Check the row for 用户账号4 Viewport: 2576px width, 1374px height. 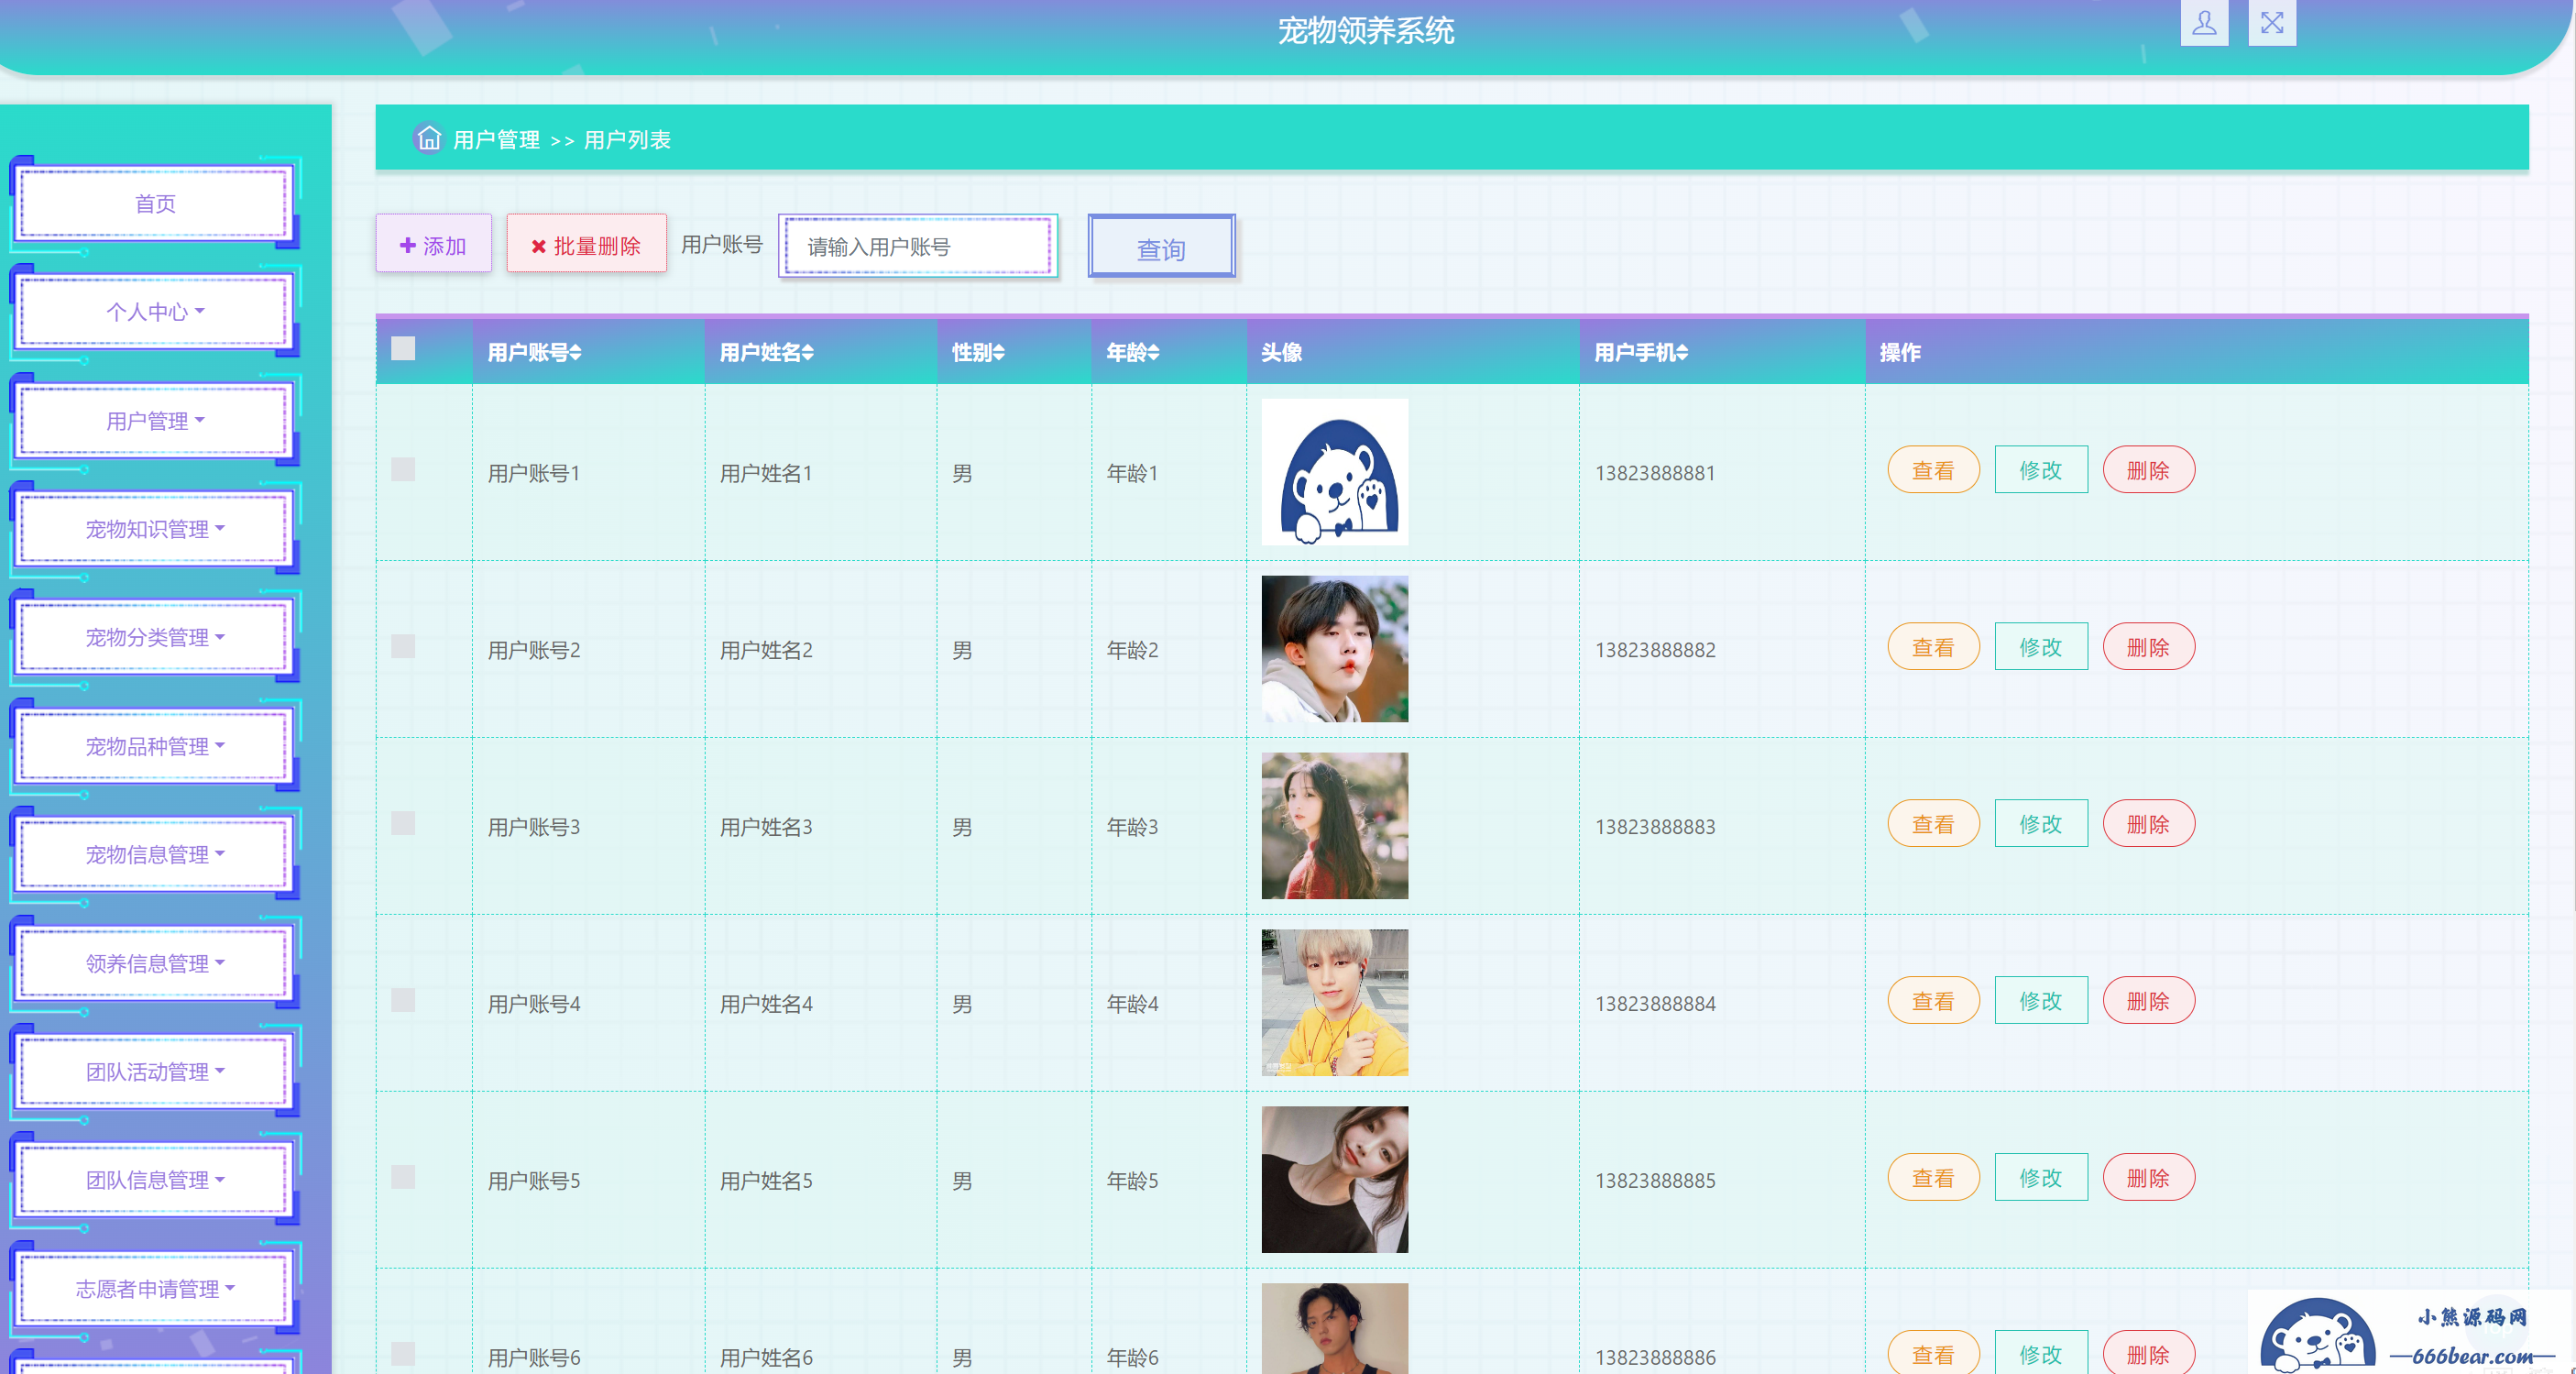(x=403, y=1001)
